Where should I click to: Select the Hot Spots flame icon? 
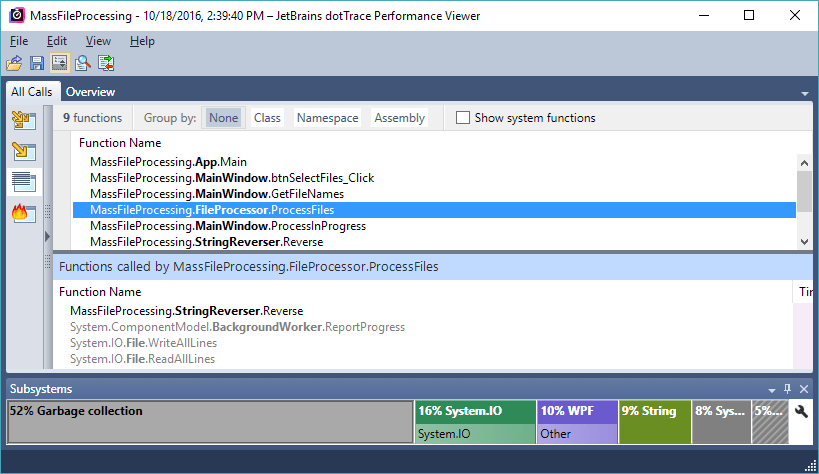pos(24,213)
